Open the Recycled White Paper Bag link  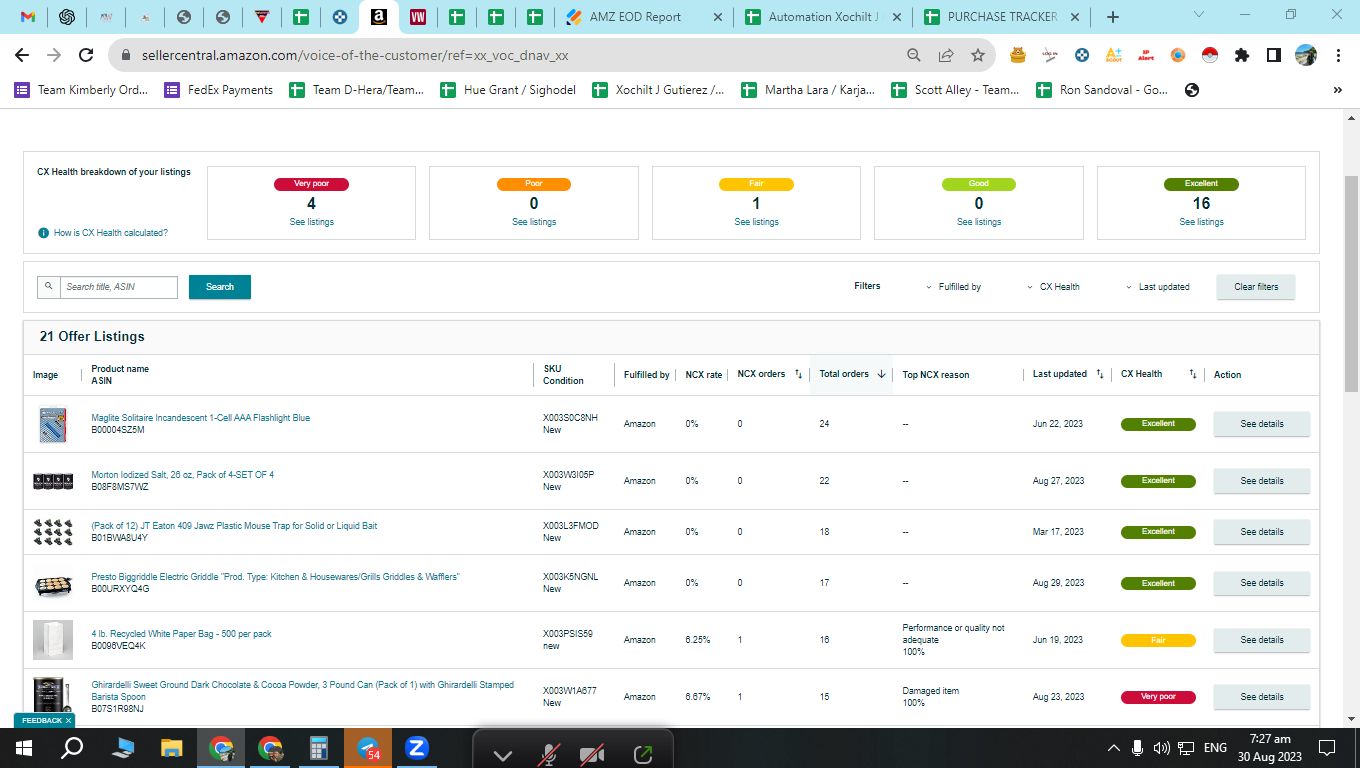[x=181, y=634]
